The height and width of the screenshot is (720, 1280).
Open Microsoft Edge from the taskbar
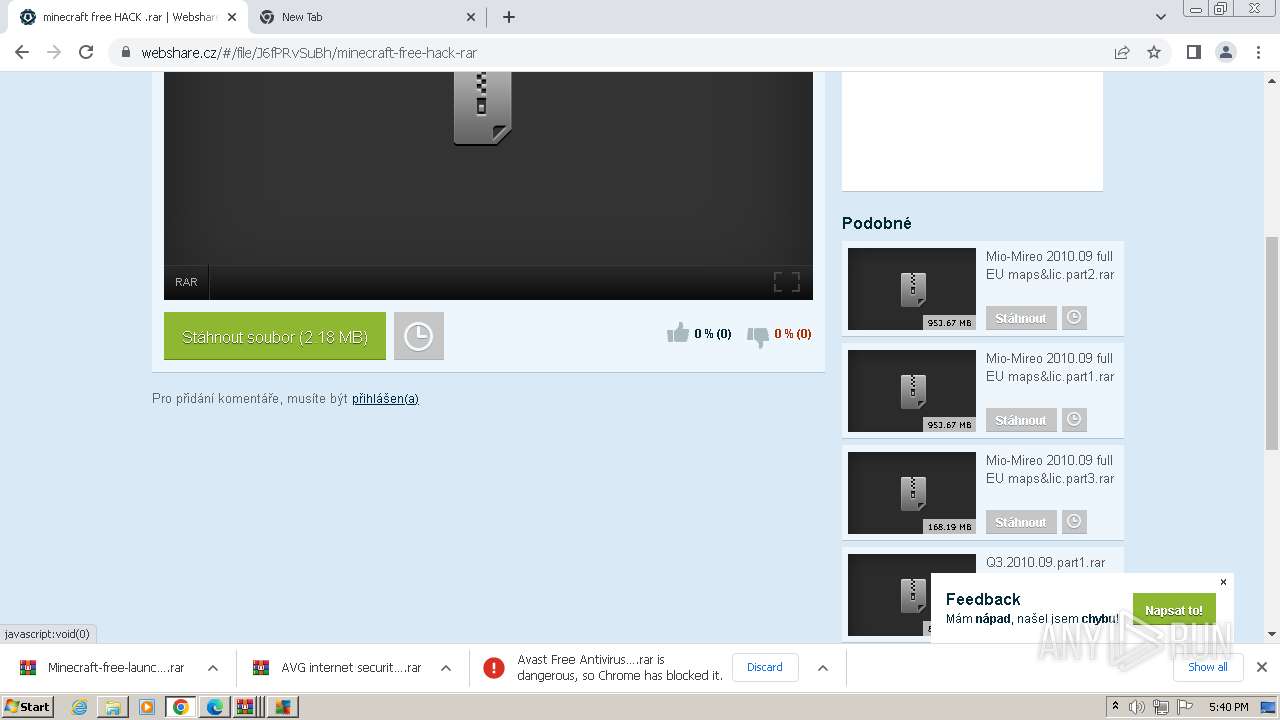(215, 707)
